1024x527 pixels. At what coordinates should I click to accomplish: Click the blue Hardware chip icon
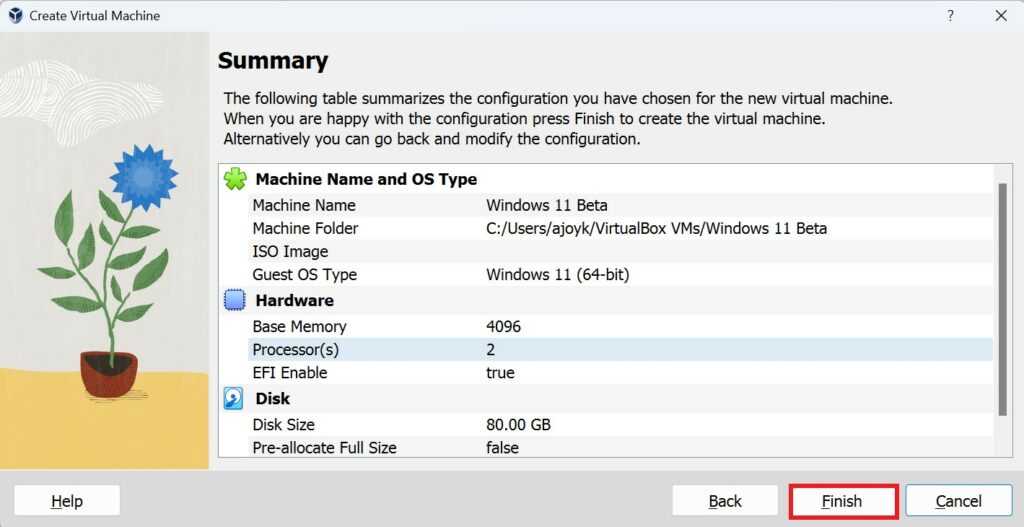234,300
